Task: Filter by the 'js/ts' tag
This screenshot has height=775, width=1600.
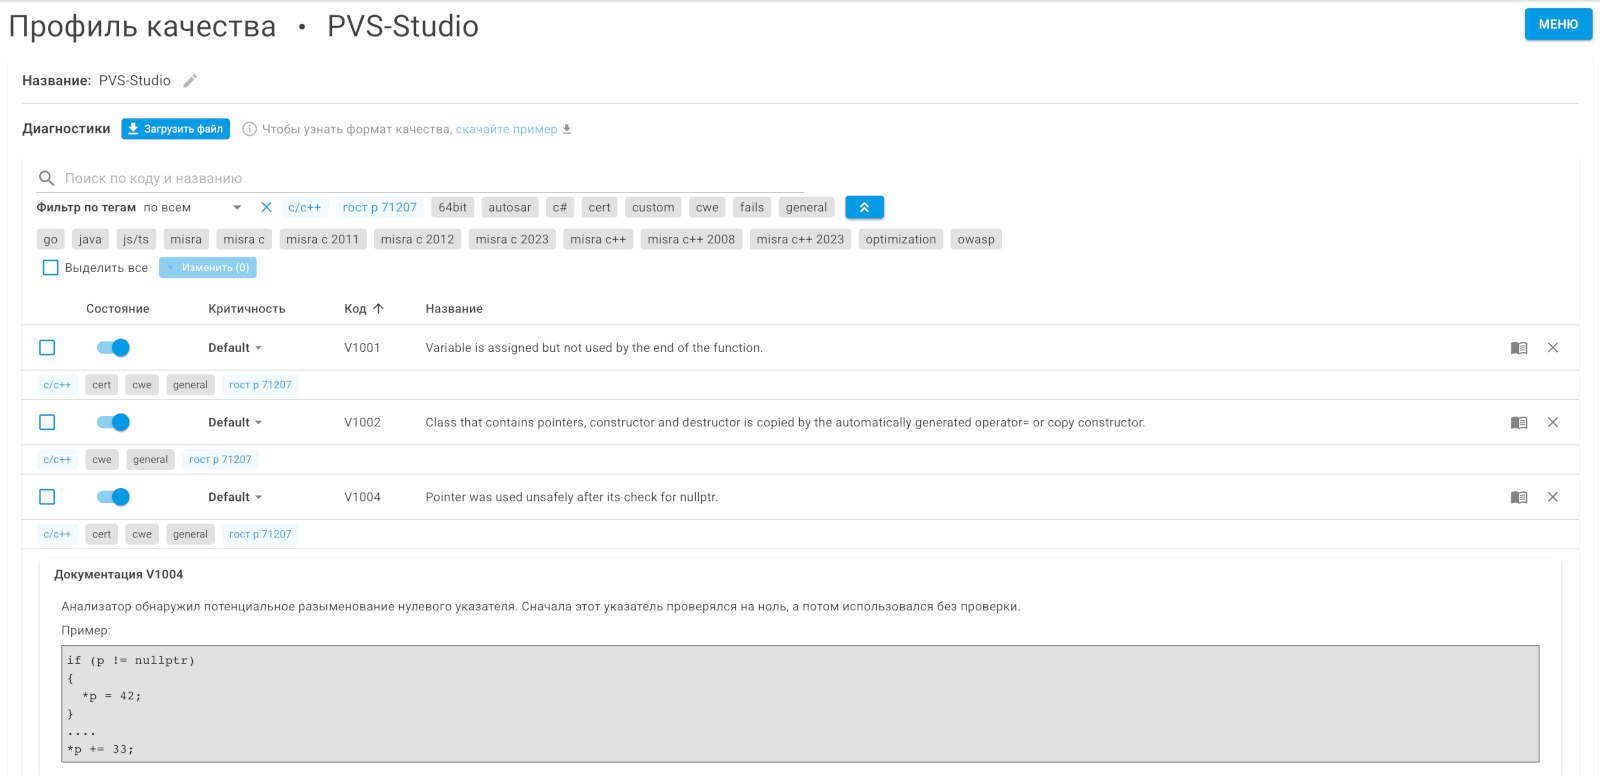Action: [136, 240]
